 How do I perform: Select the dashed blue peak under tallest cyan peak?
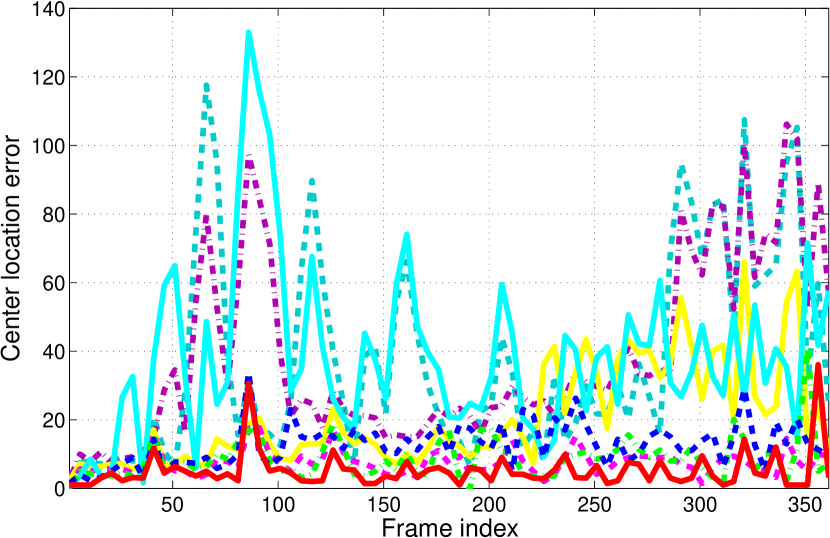pos(249,380)
